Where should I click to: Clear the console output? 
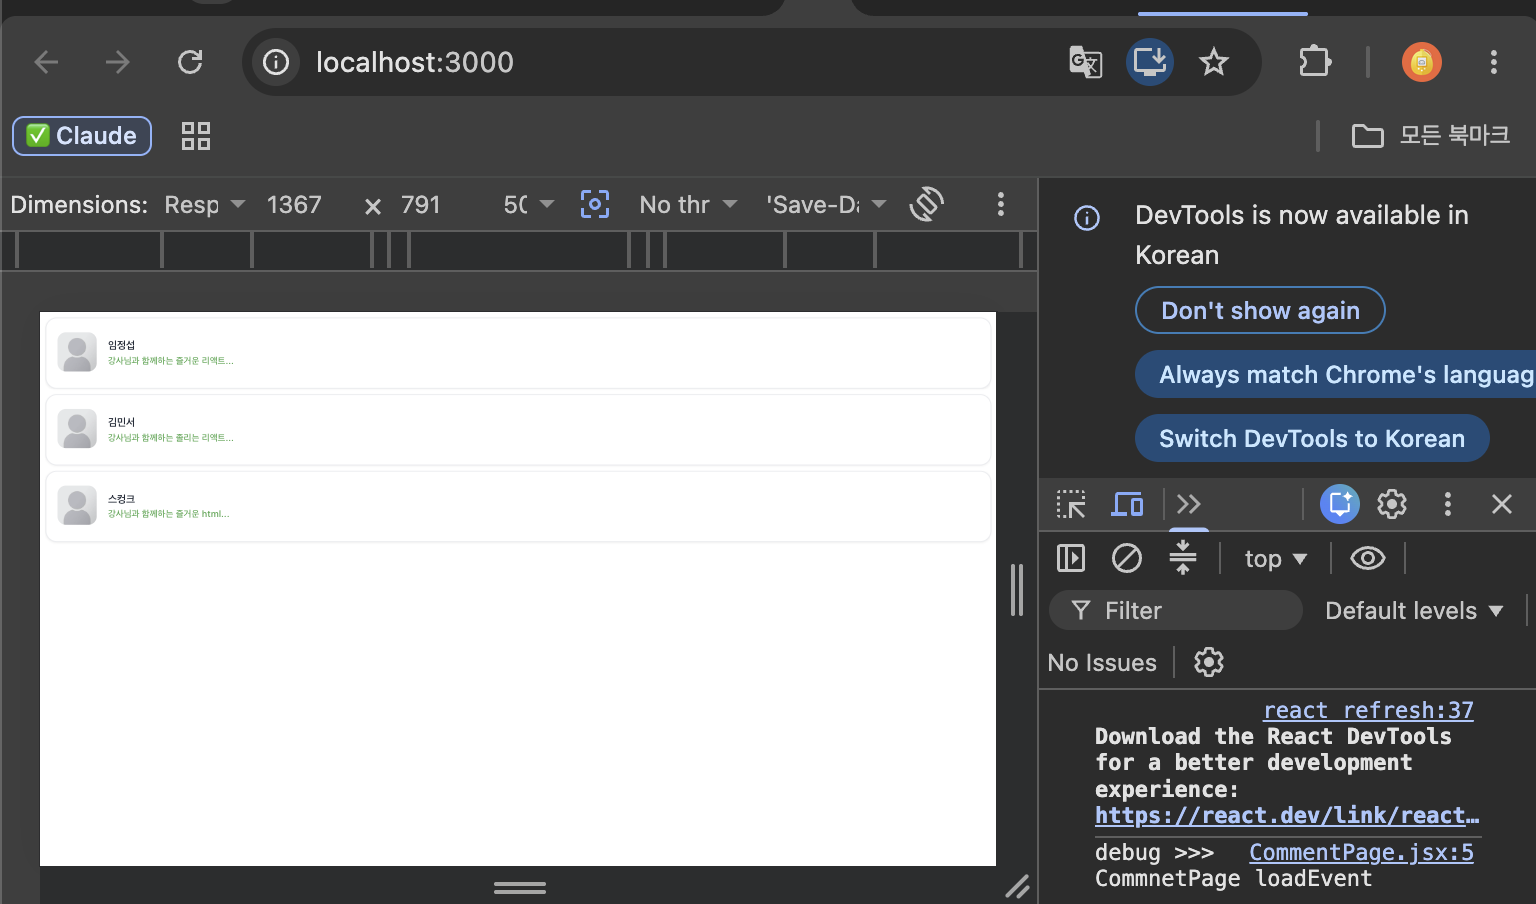(x=1127, y=558)
